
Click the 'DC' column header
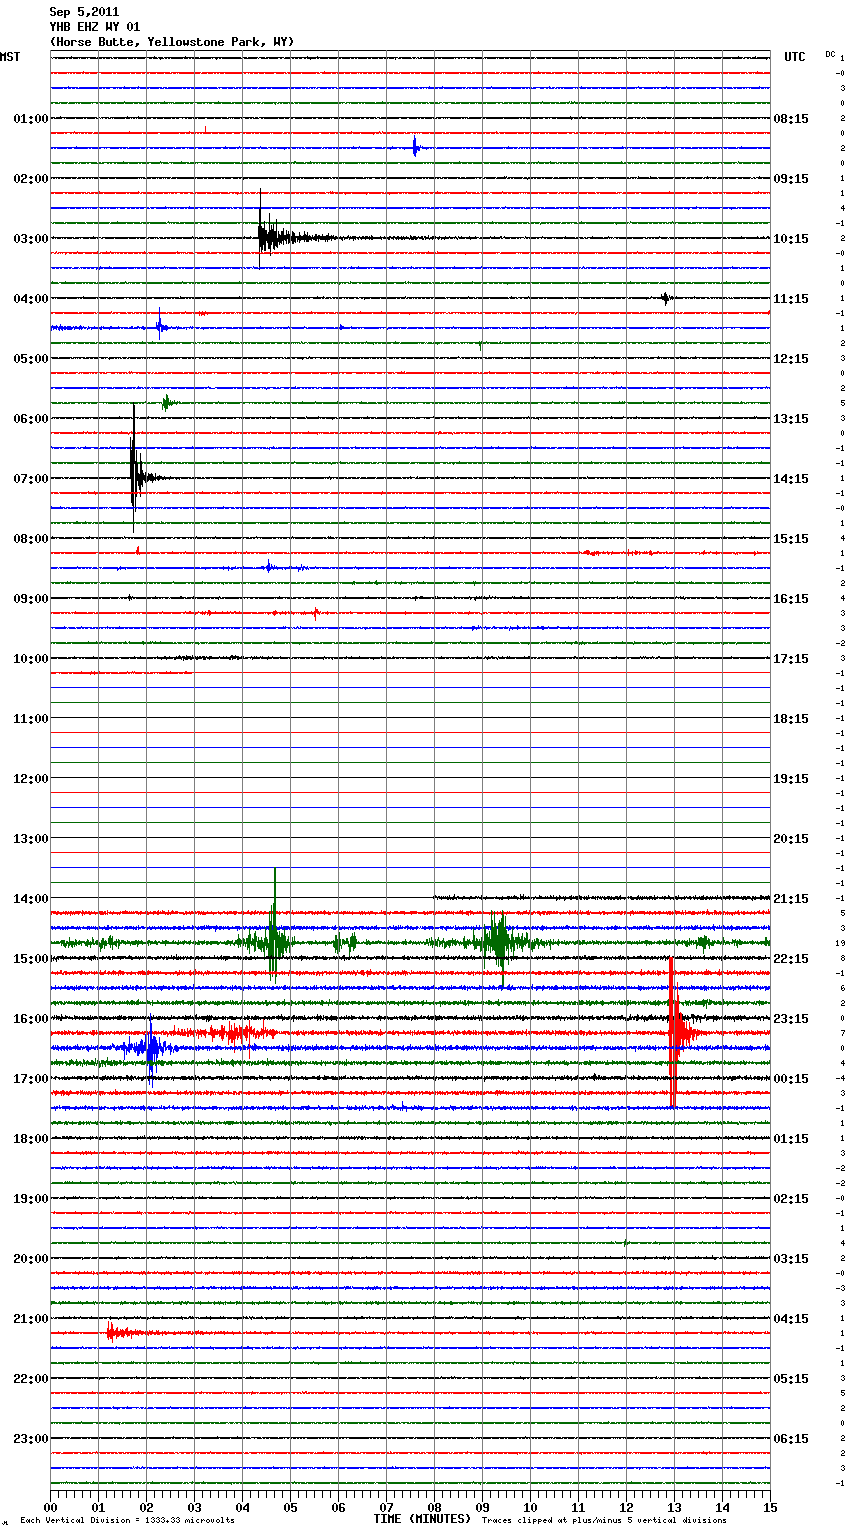(x=830, y=54)
